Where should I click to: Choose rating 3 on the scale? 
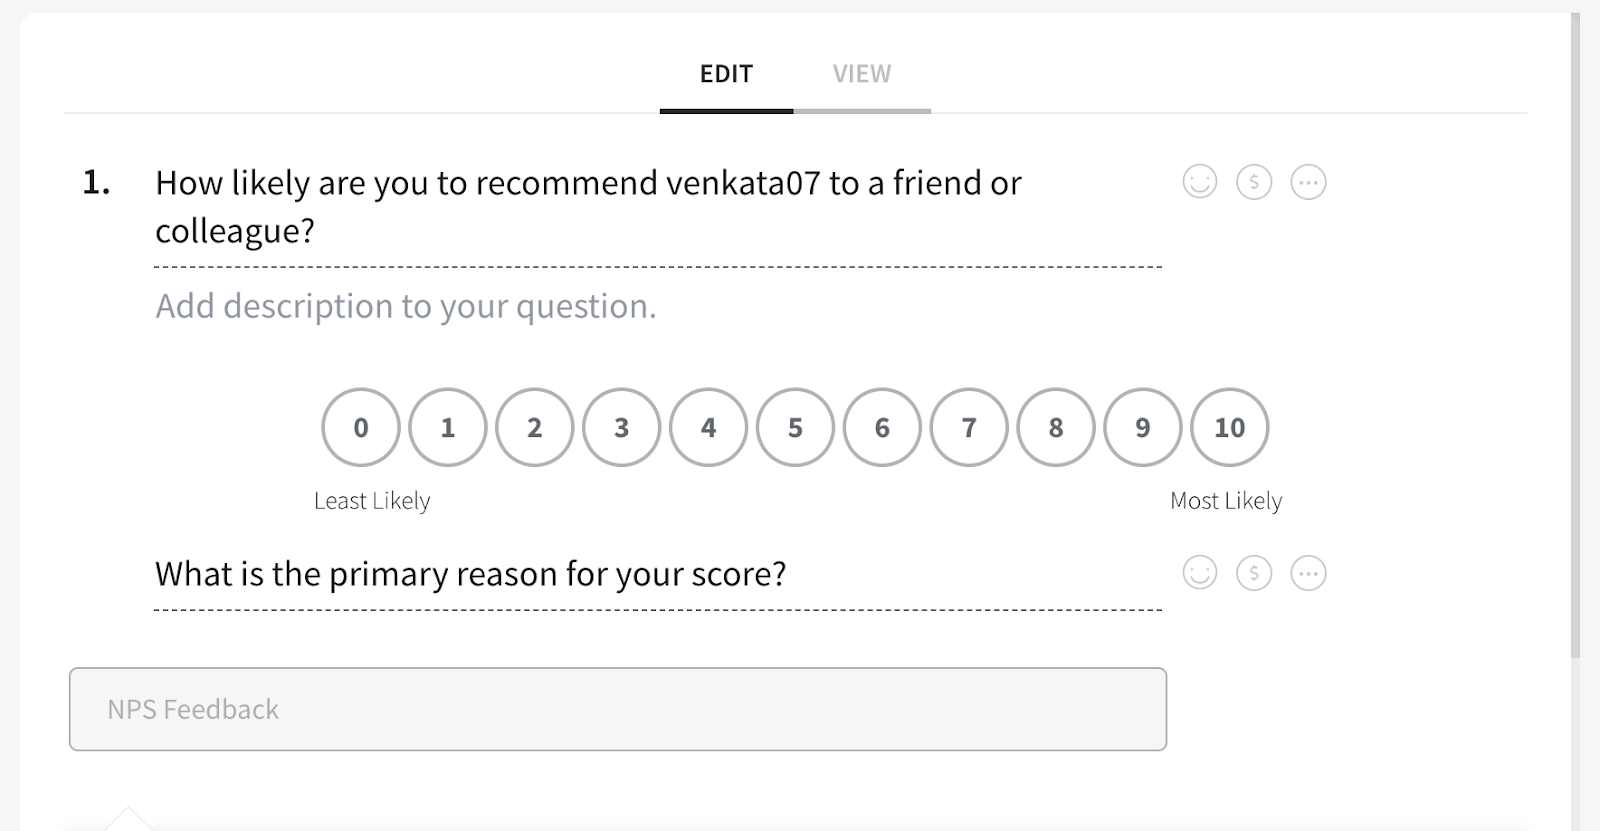tap(622, 427)
